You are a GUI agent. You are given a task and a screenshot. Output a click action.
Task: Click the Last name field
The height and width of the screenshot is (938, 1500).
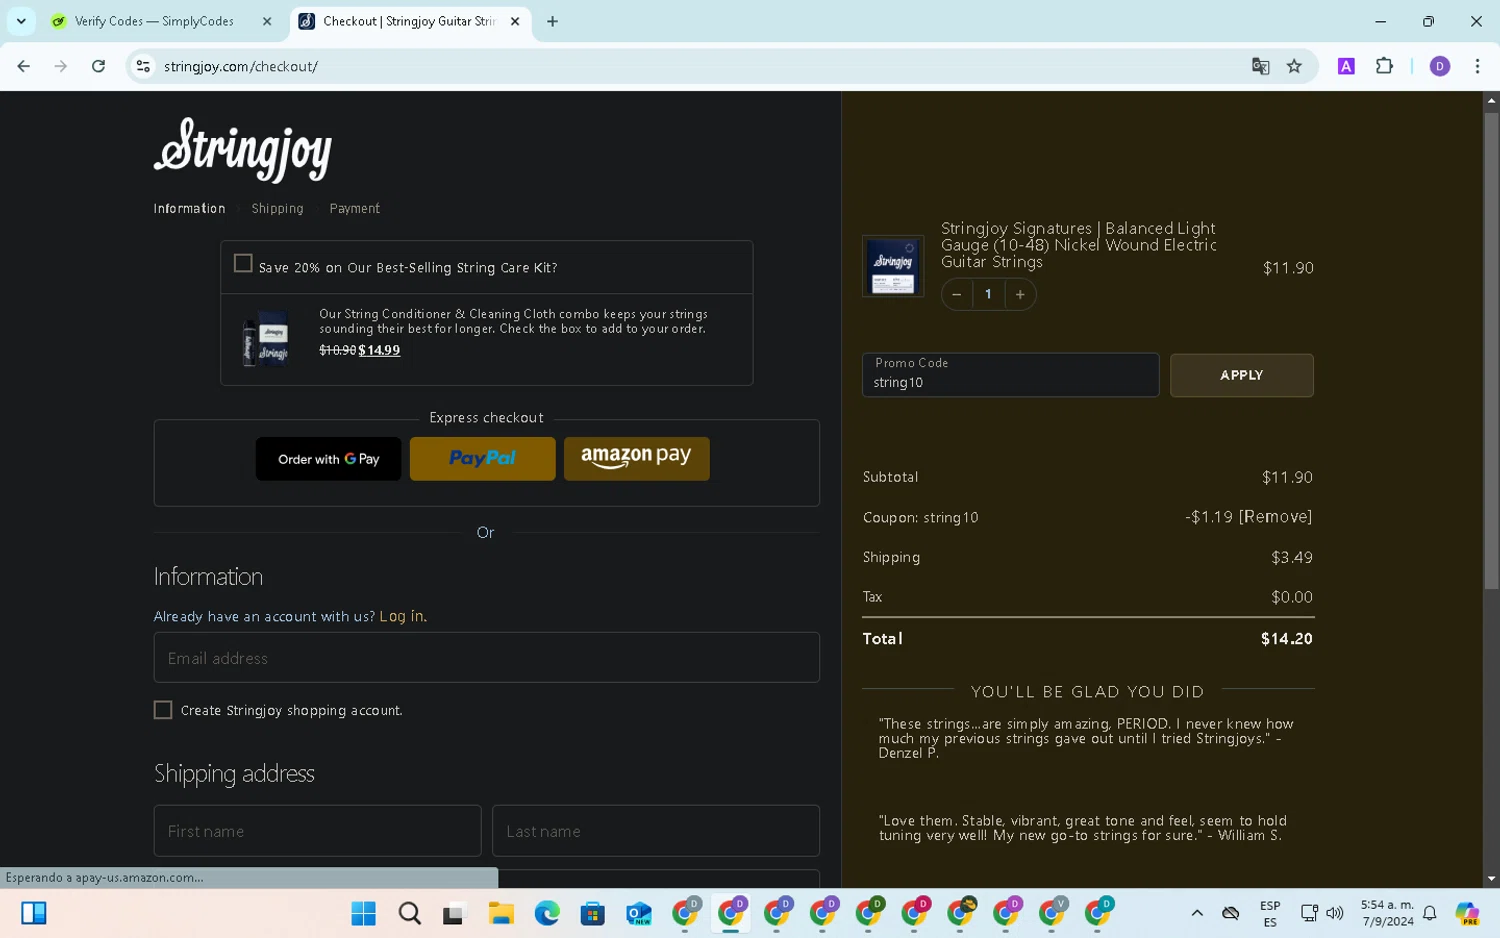pos(656,830)
